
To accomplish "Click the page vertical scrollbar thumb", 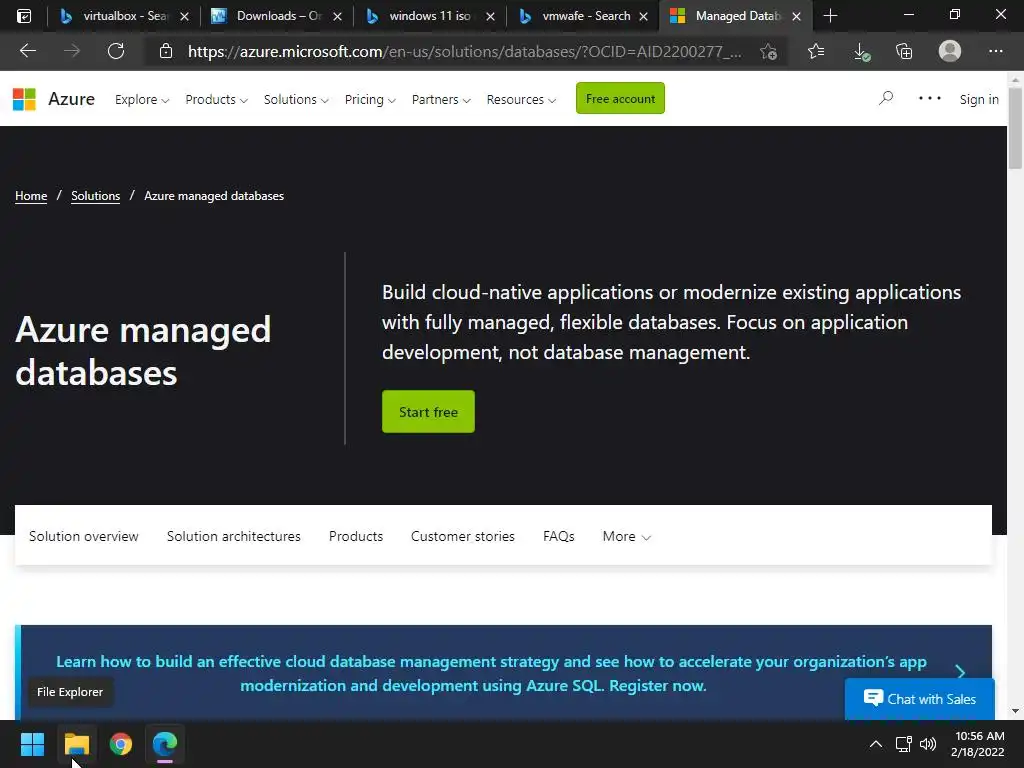I will 1015,128.
